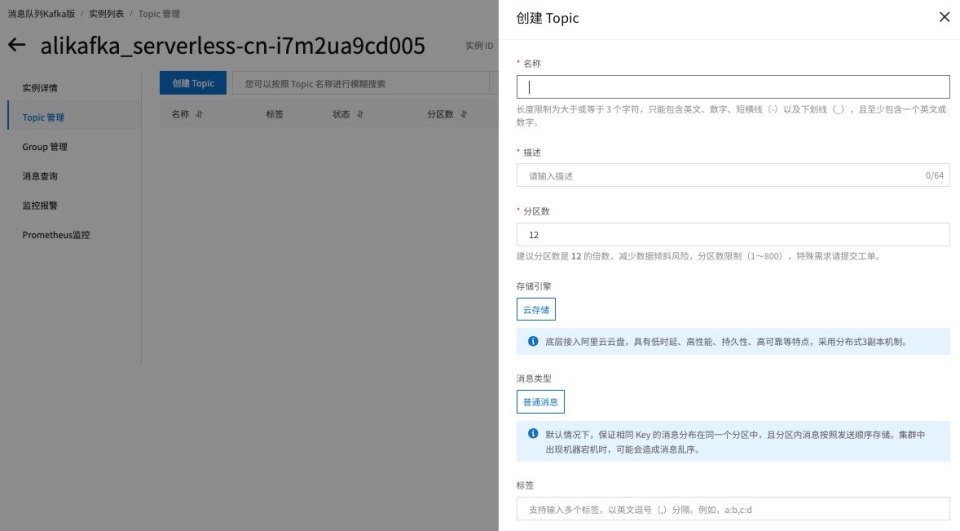Open 监控报警 from the sidebar
Screen dimensions: 960x531
point(40,205)
